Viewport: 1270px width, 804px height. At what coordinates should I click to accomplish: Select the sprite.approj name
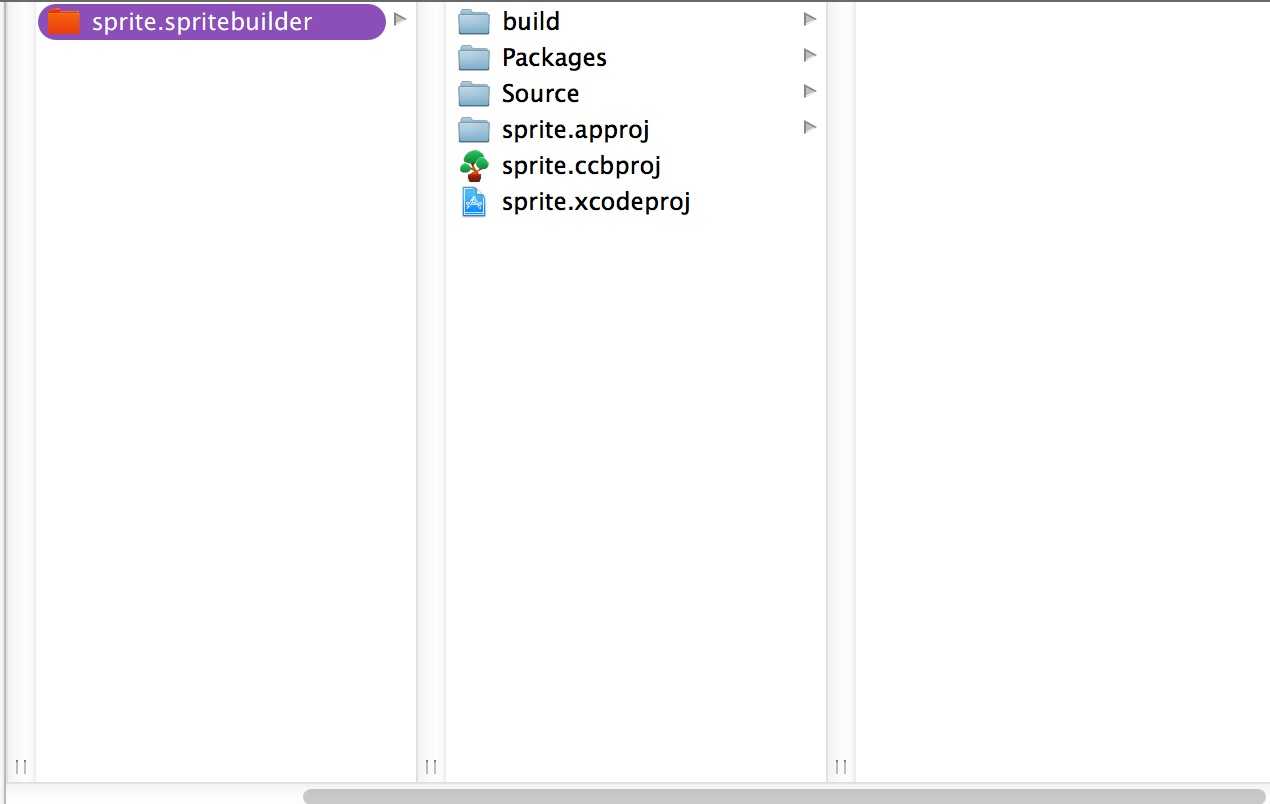pyautogui.click(x=576, y=130)
